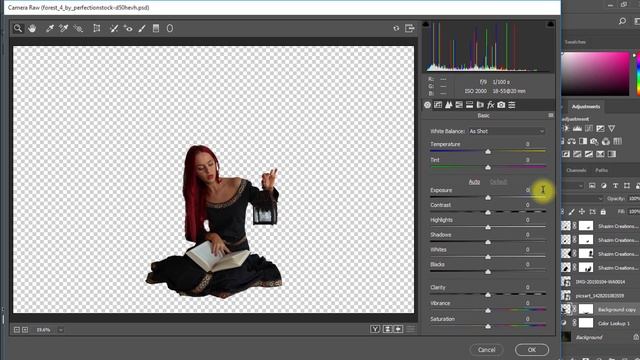The image size is (640, 360).
Task: Select the Graduated Filter tool
Action: (x=156, y=28)
